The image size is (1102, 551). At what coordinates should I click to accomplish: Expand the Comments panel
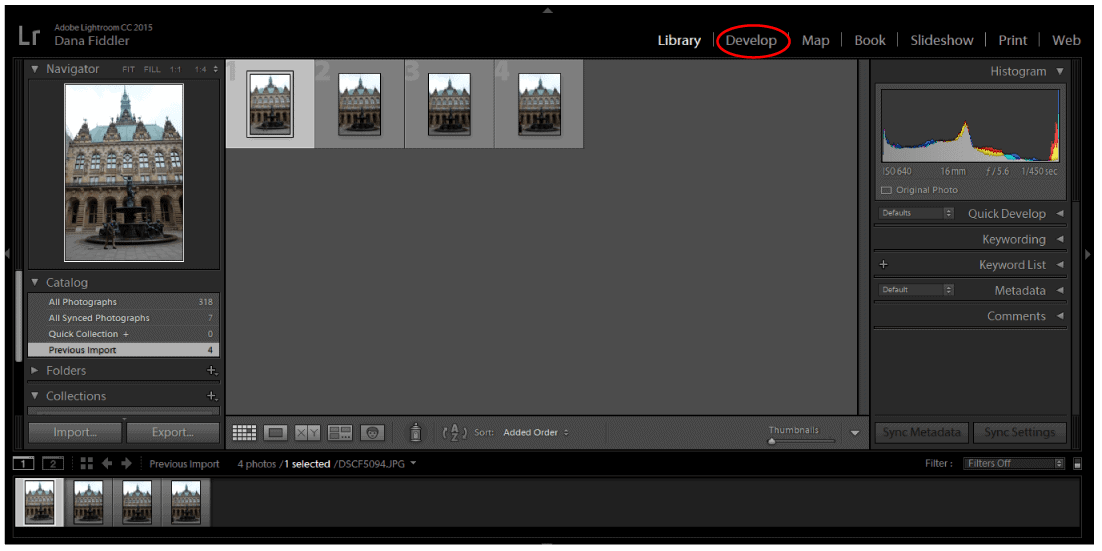pos(1059,316)
